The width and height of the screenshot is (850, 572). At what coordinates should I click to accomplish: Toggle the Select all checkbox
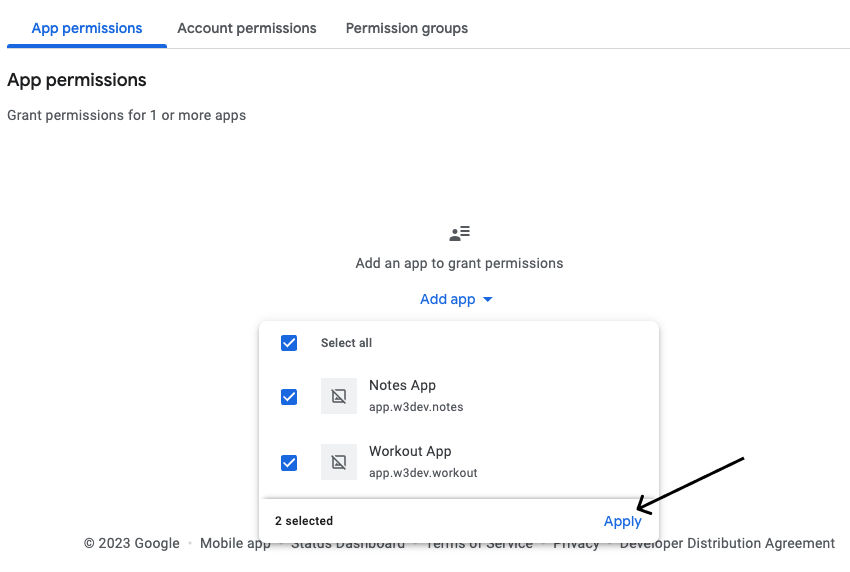point(289,343)
